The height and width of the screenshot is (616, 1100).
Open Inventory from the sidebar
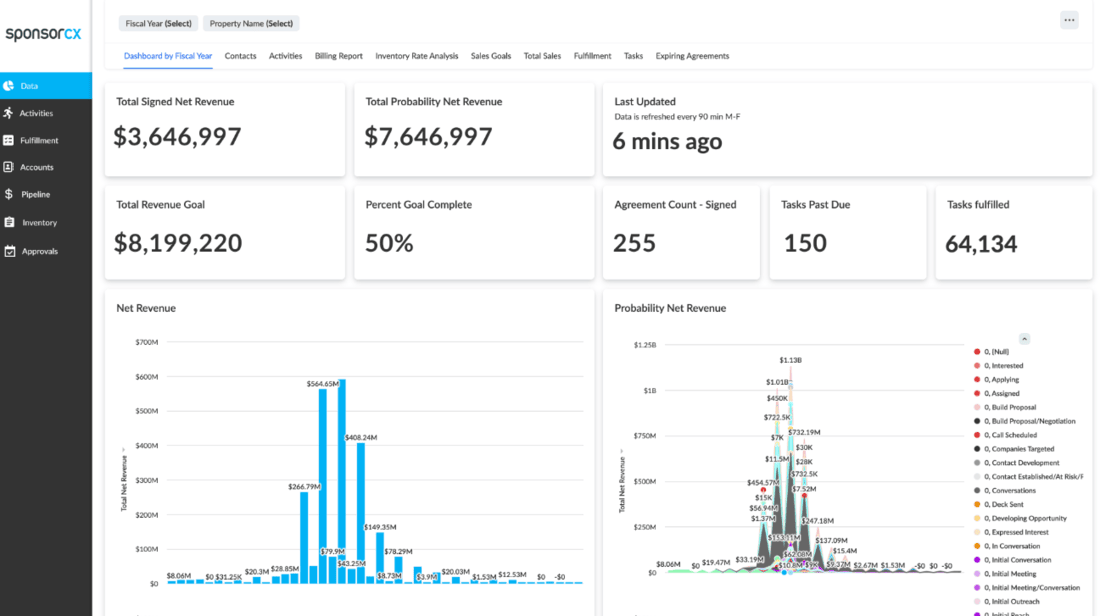point(46,222)
